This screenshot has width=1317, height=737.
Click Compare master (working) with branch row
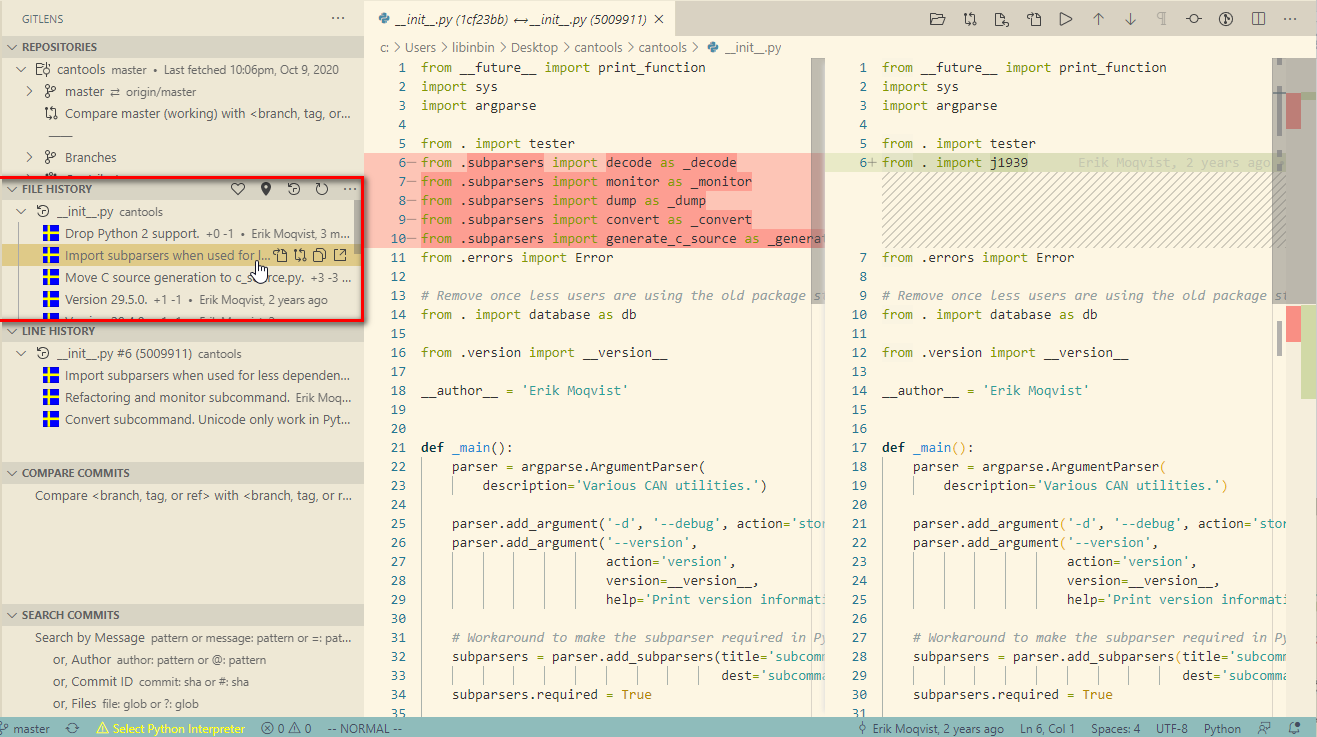(x=182, y=114)
